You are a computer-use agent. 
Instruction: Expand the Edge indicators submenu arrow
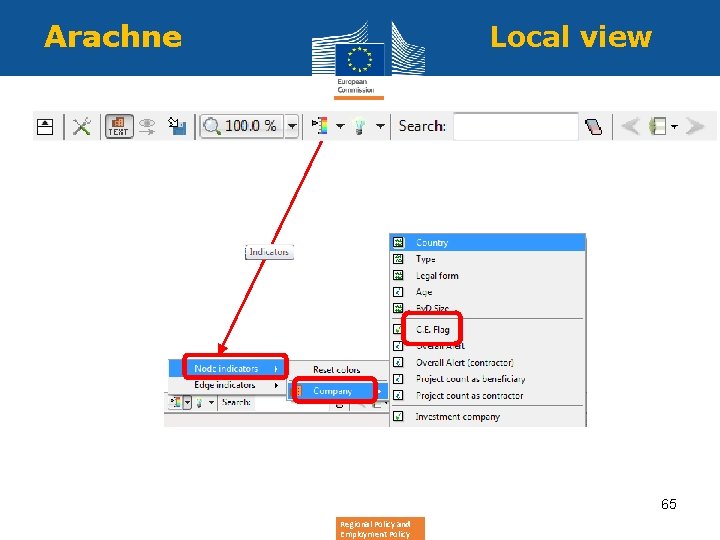click(x=276, y=385)
